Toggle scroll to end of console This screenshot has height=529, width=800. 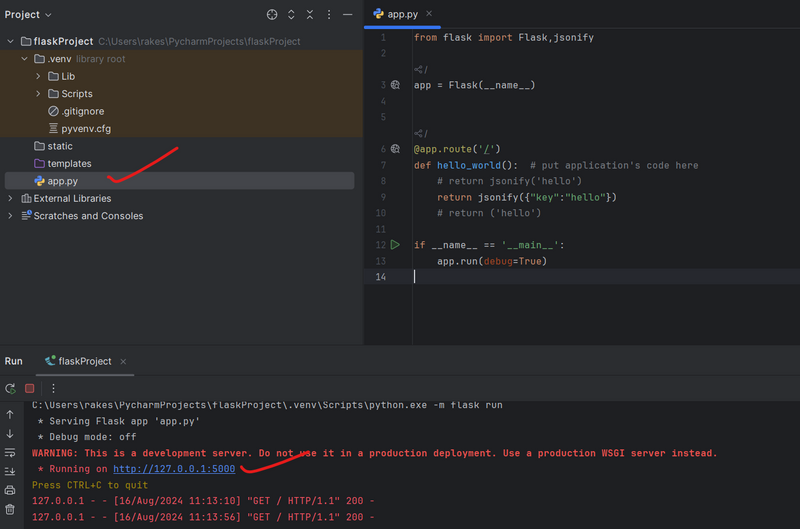[x=10, y=471]
